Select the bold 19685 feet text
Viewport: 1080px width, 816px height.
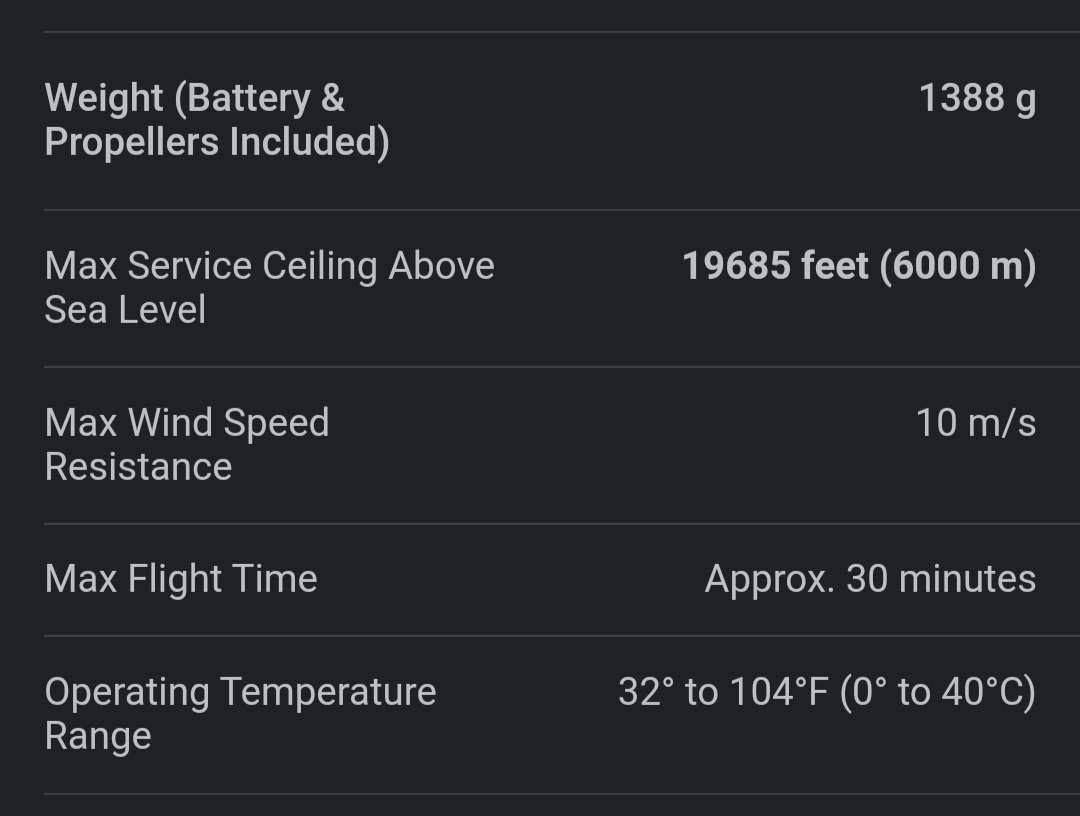(x=775, y=266)
